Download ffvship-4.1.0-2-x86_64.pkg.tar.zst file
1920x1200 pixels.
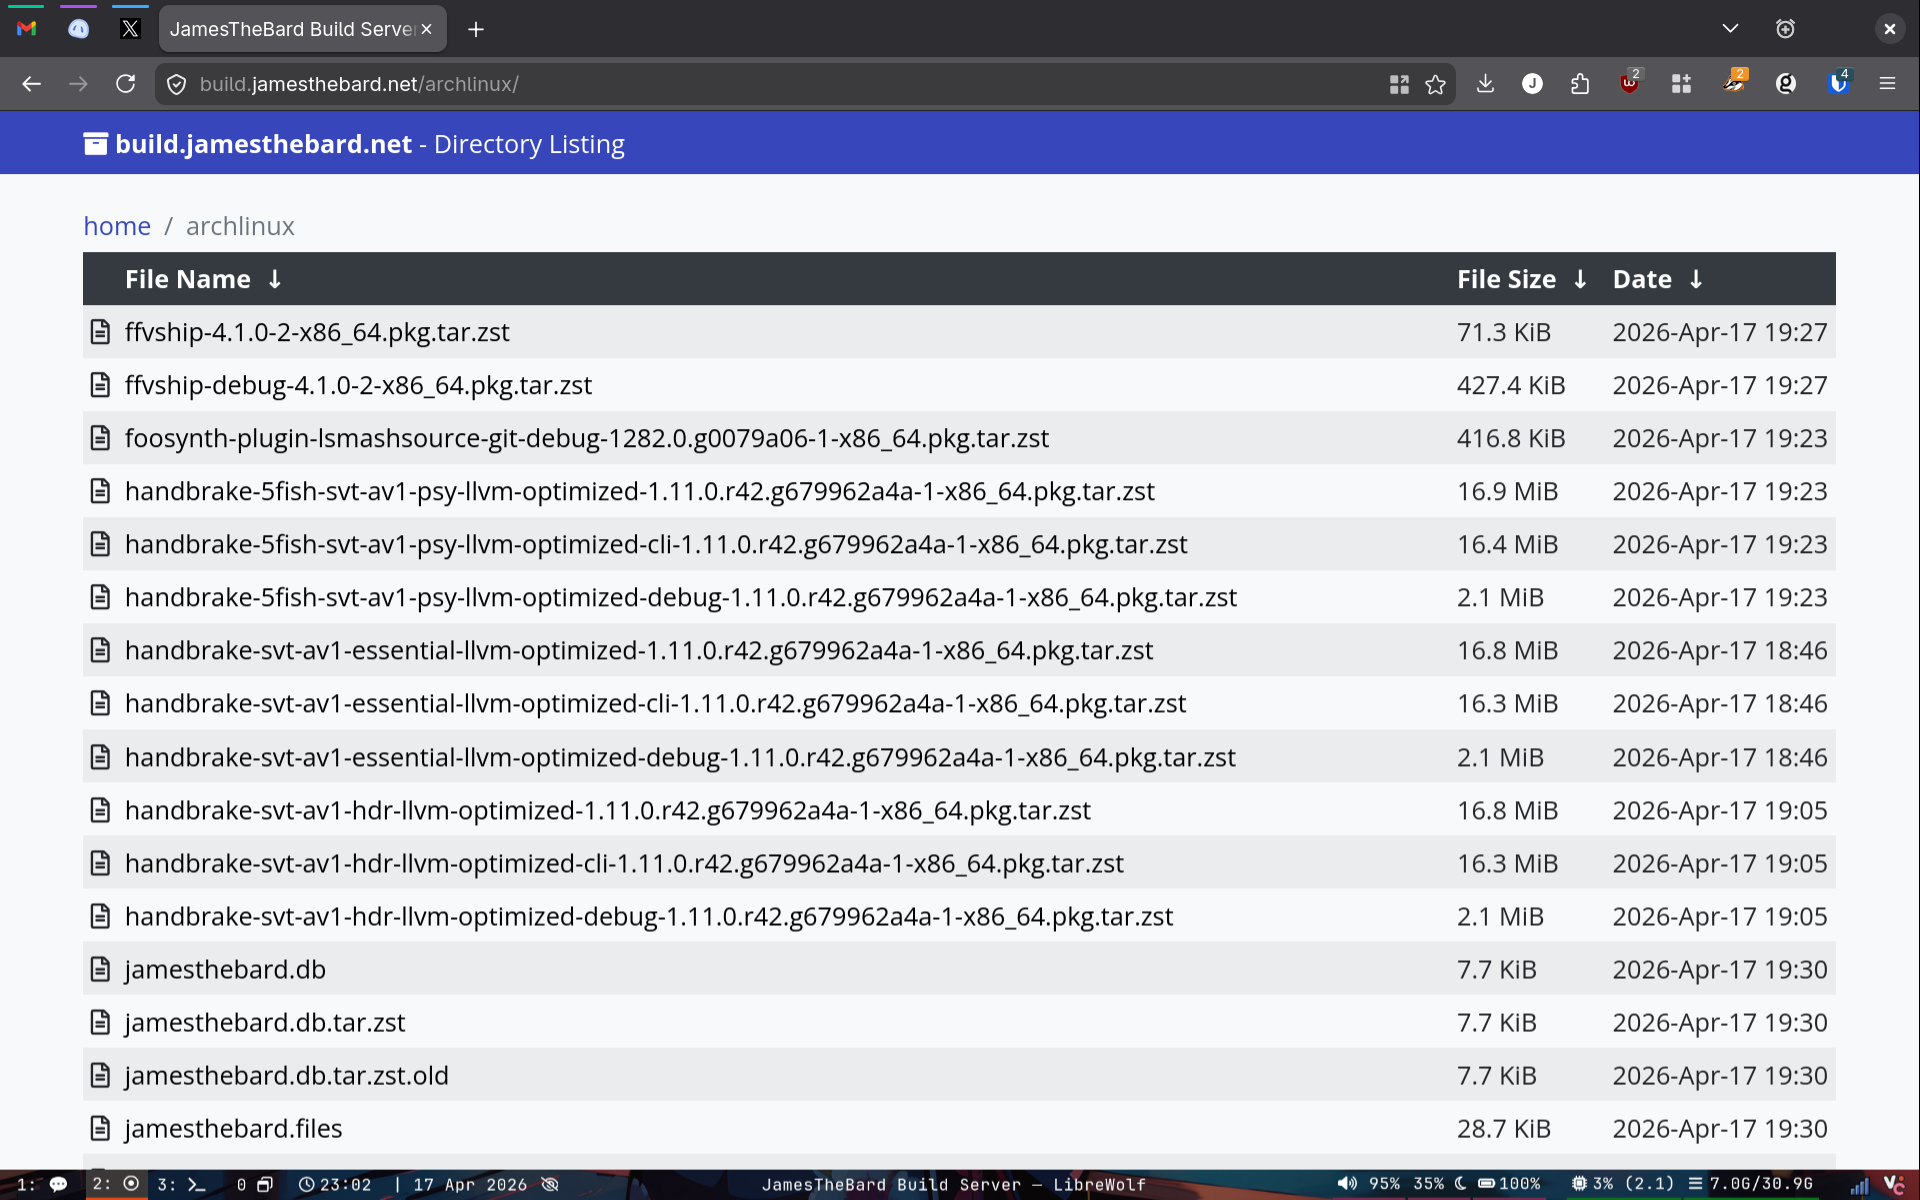(317, 332)
